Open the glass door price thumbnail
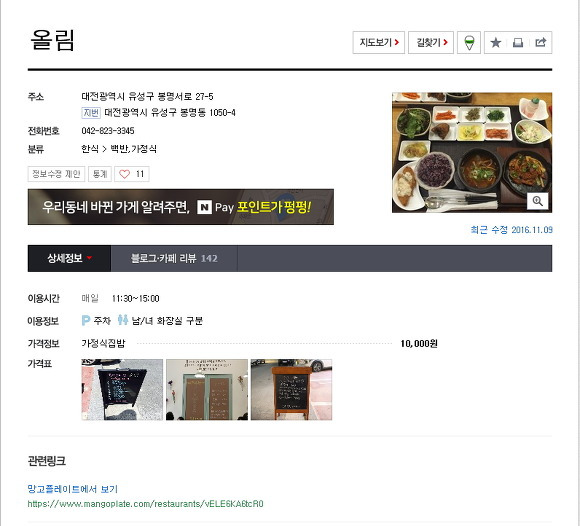This screenshot has width=580, height=526. tap(207, 390)
